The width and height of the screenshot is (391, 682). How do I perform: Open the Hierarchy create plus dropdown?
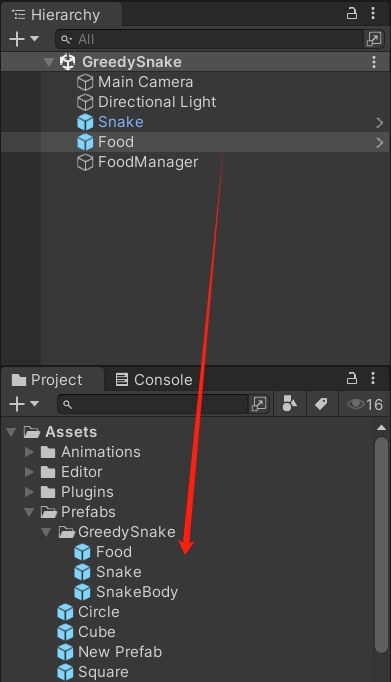tap(24, 39)
